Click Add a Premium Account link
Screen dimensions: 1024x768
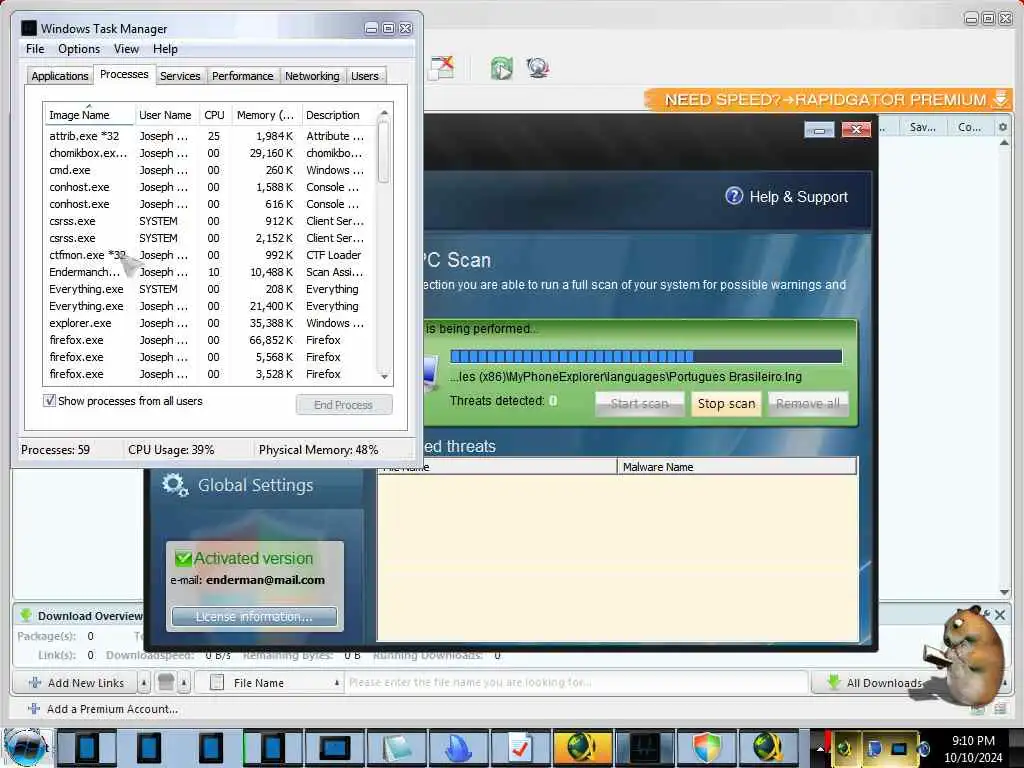pos(112,709)
